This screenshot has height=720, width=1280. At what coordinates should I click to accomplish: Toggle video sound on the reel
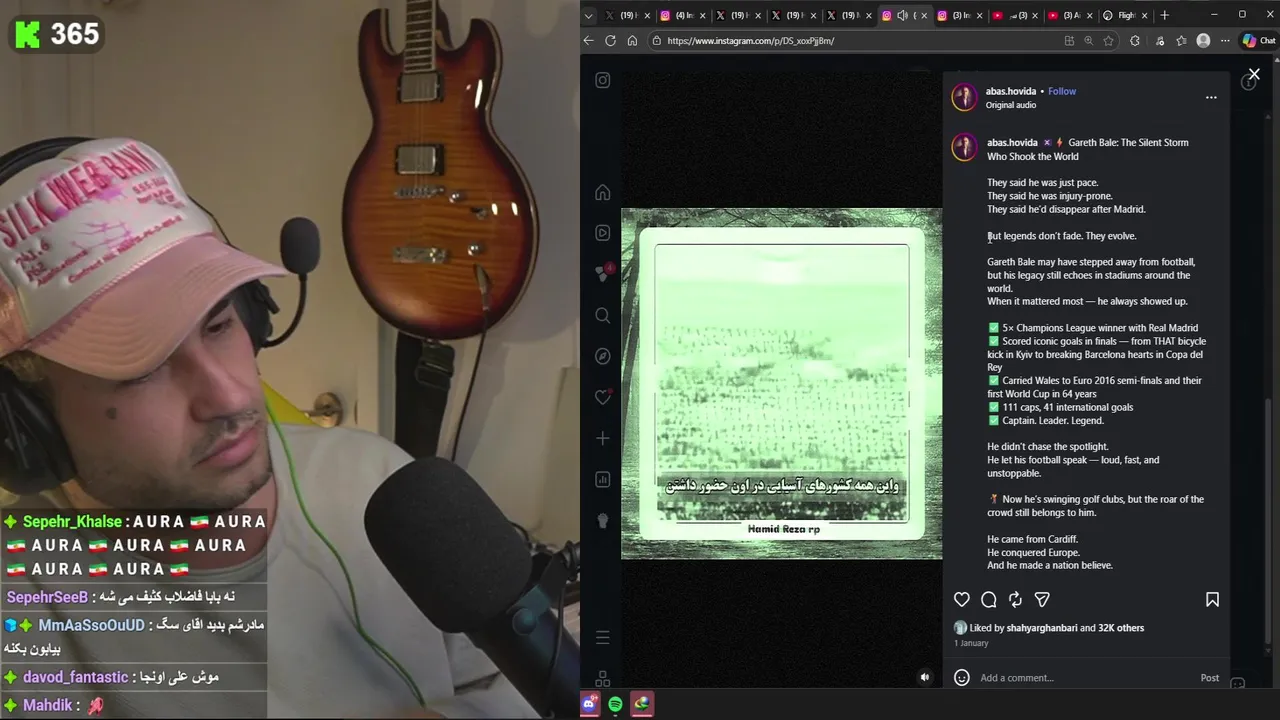[924, 677]
